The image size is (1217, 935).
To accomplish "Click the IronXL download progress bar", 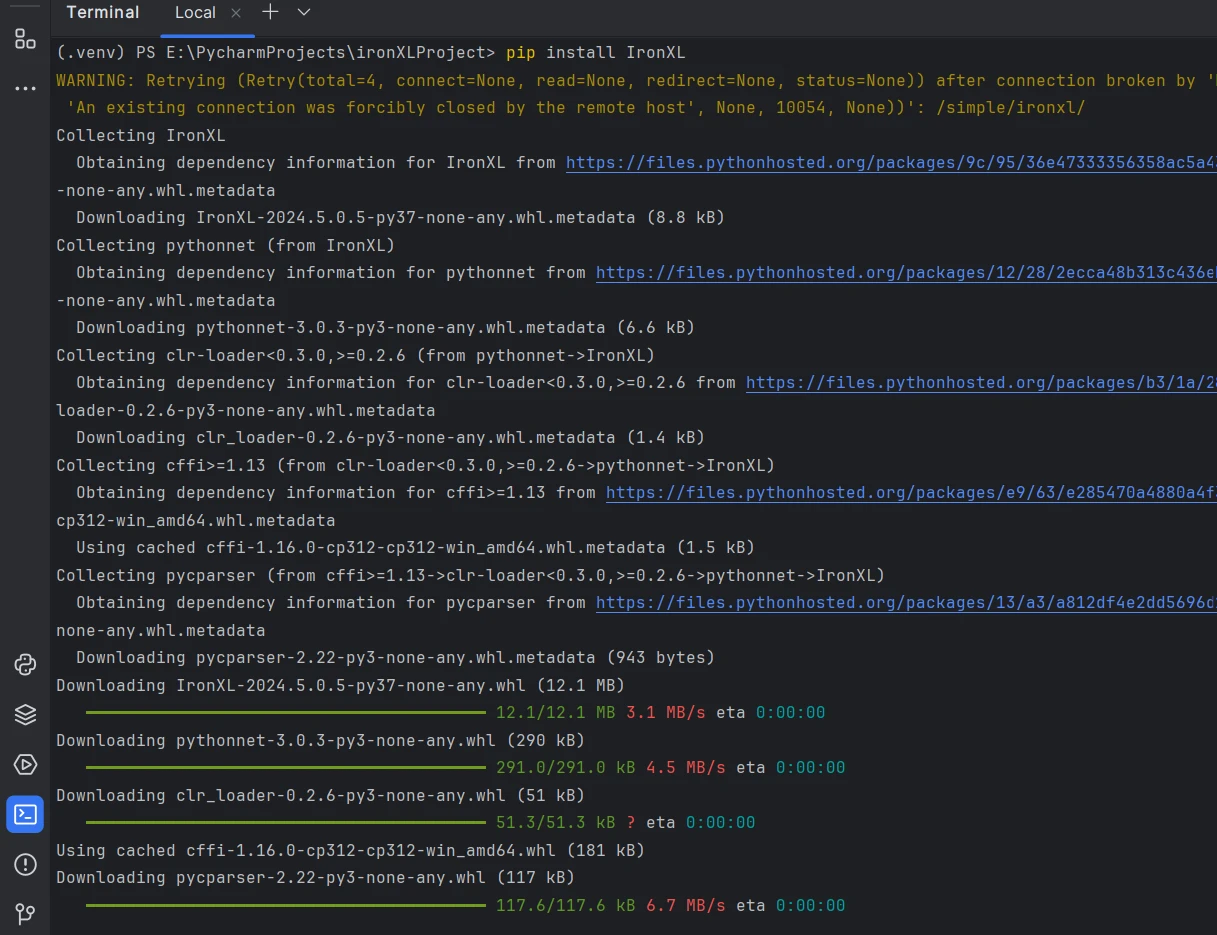I will [x=285, y=713].
